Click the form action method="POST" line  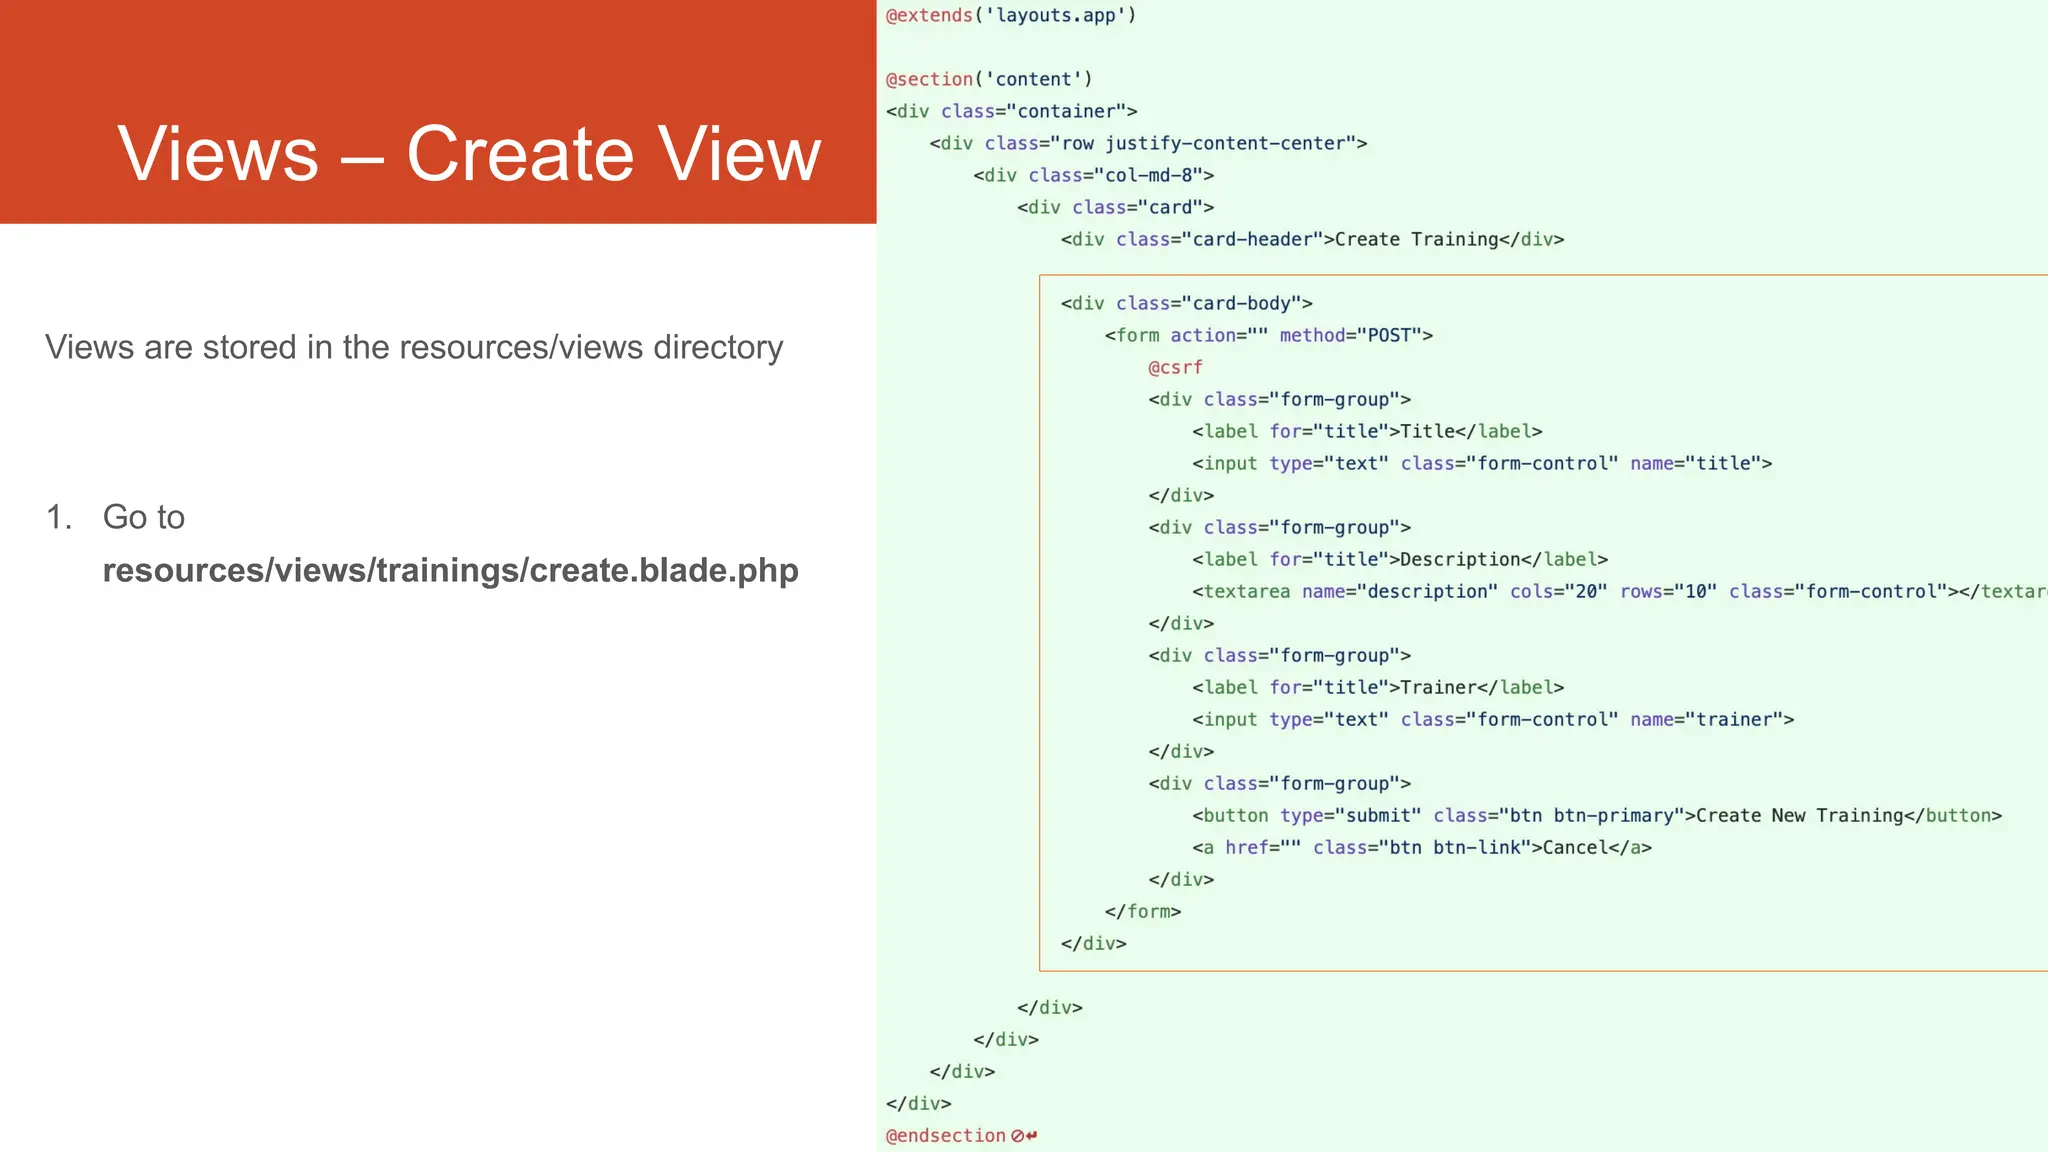[x=1268, y=335]
